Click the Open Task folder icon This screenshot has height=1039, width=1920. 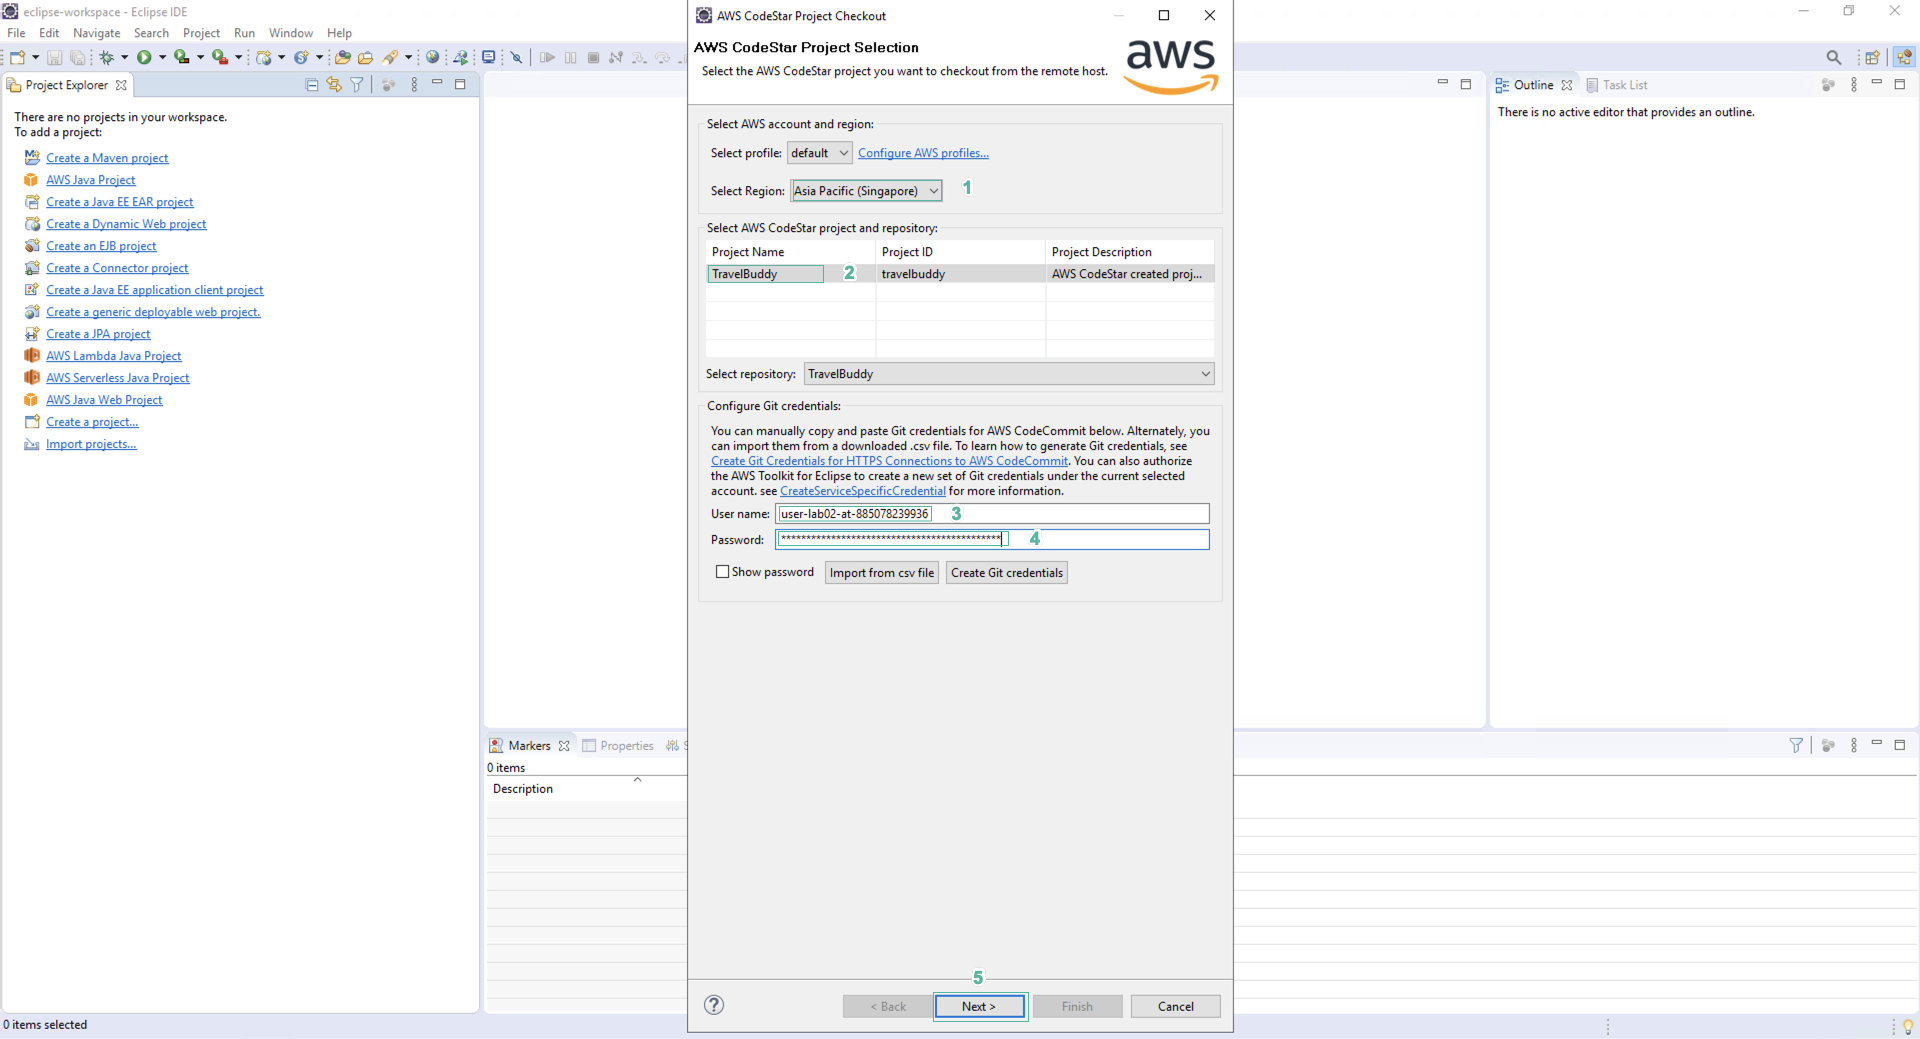pos(366,57)
